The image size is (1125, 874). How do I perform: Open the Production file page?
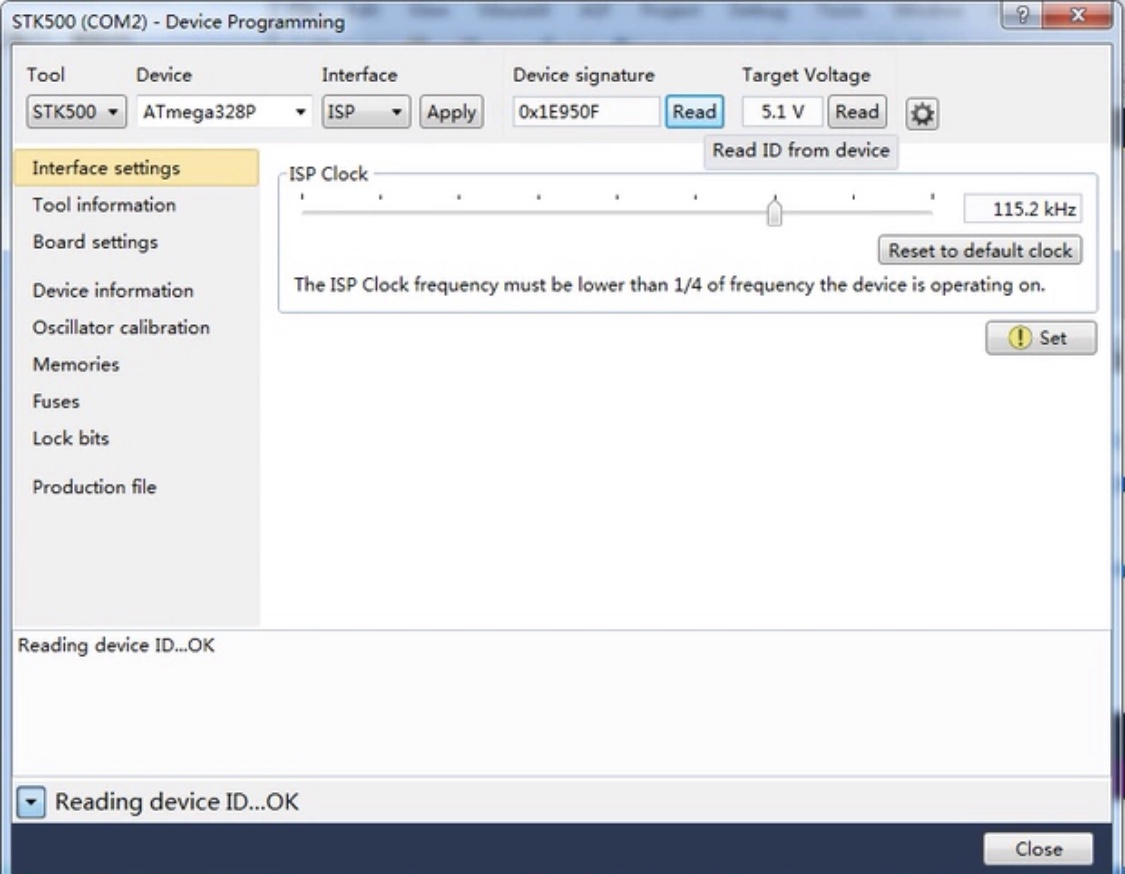(x=94, y=487)
